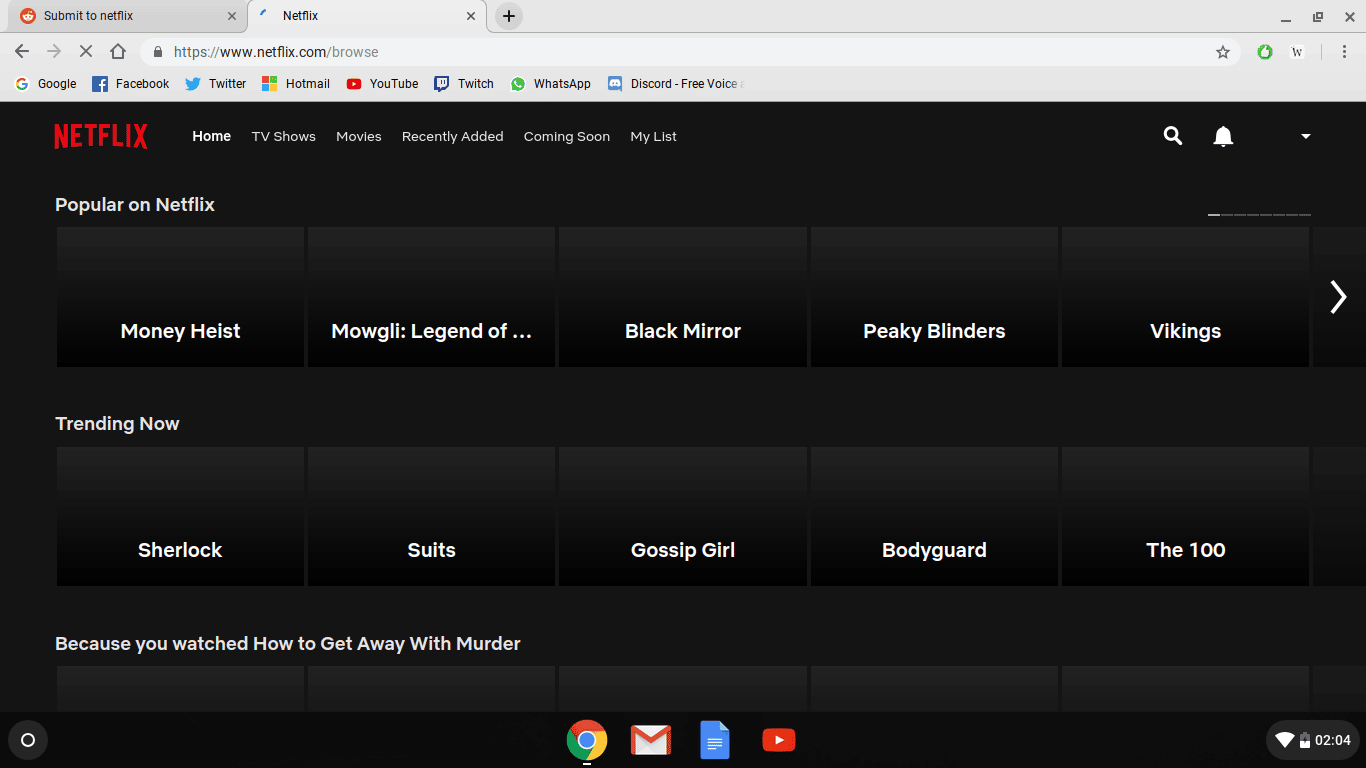
Task: Click the browser forward arrow
Action: click(54, 52)
